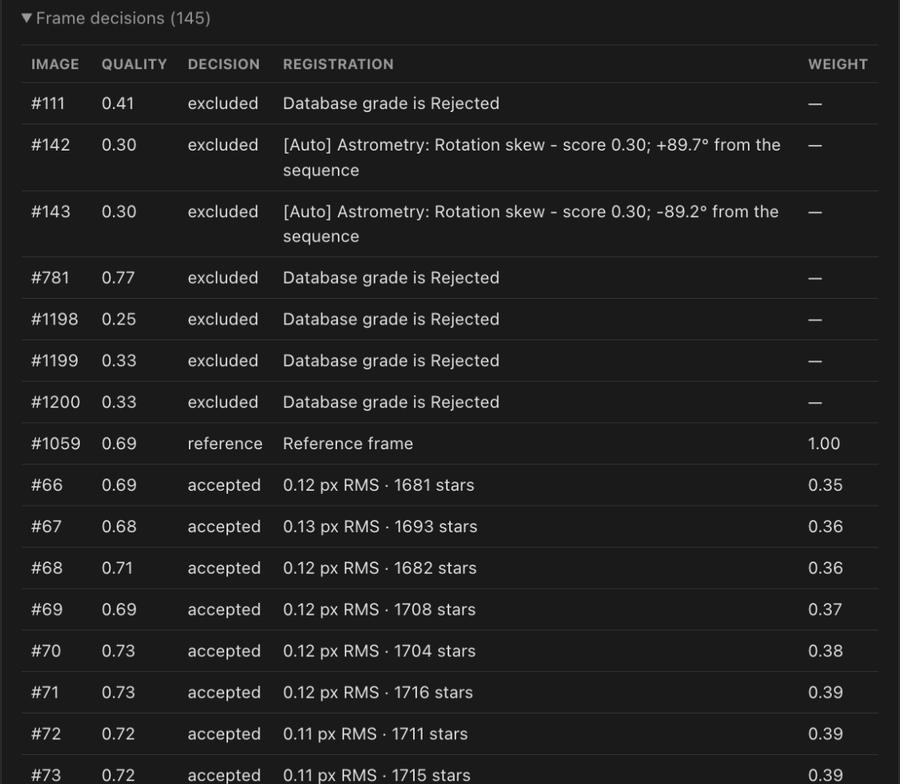This screenshot has width=900, height=784.
Task: Select image #142 rotation skew row
Action: coord(449,157)
